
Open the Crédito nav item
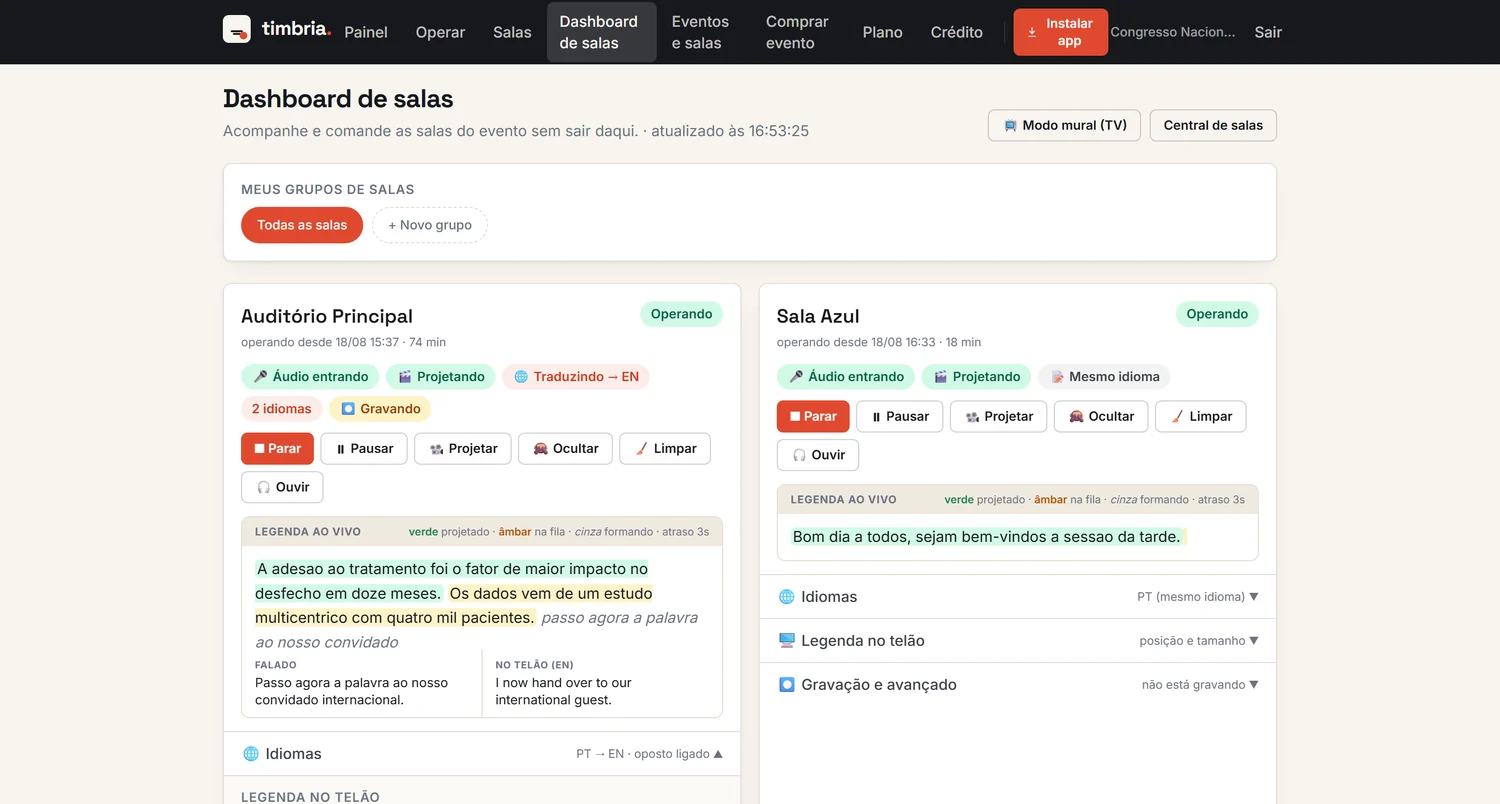tap(957, 32)
